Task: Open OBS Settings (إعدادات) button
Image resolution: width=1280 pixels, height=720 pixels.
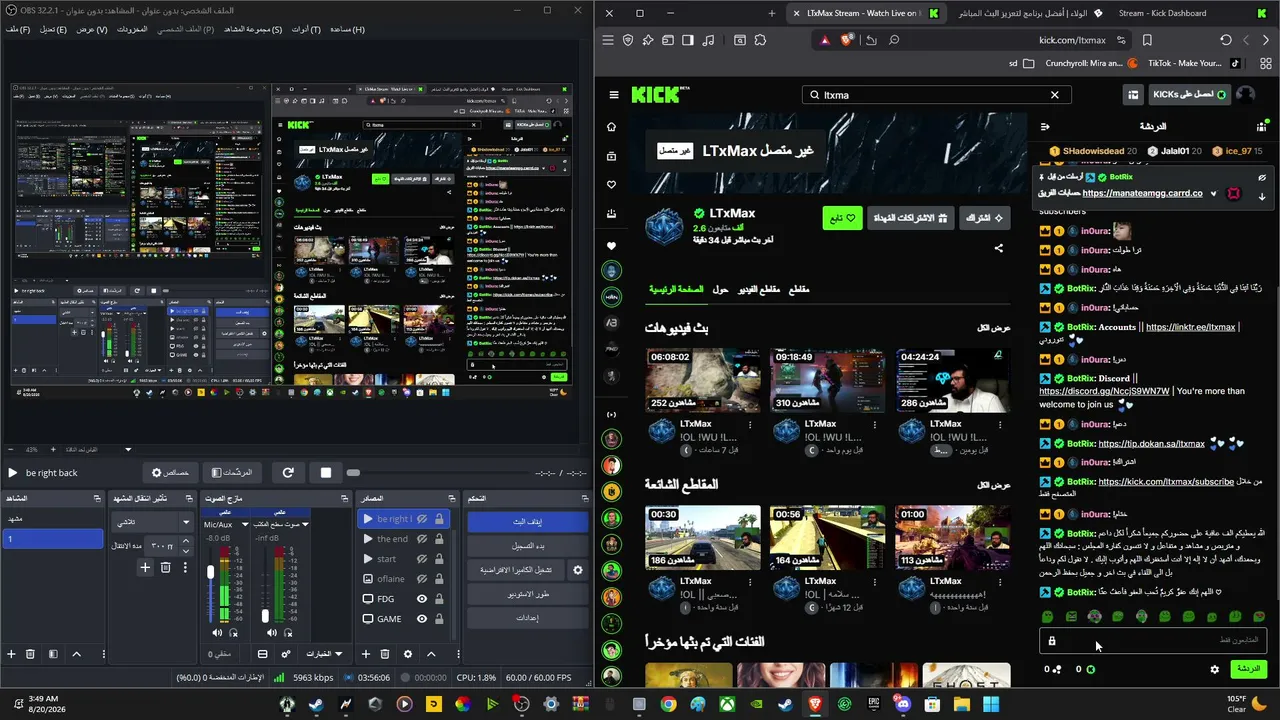Action: (x=527, y=618)
